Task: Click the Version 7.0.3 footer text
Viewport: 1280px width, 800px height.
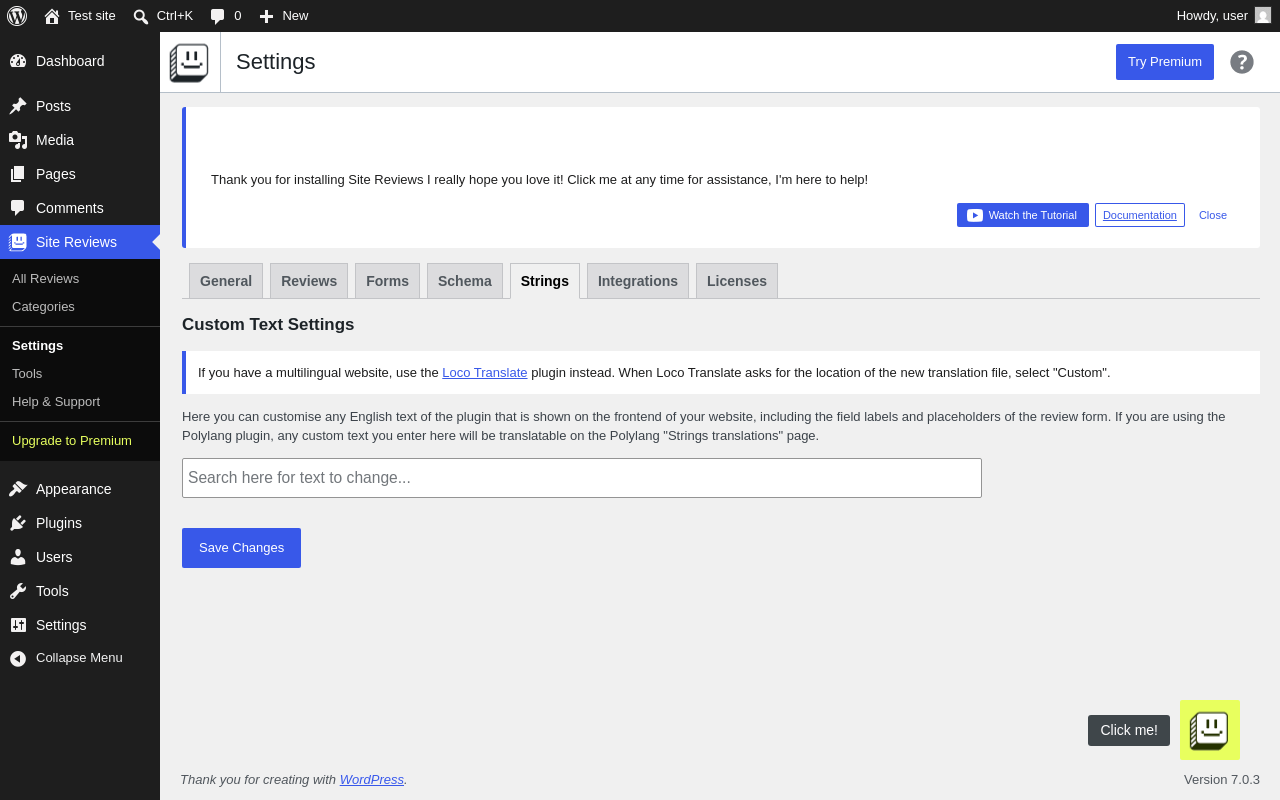Action: pos(1222,779)
